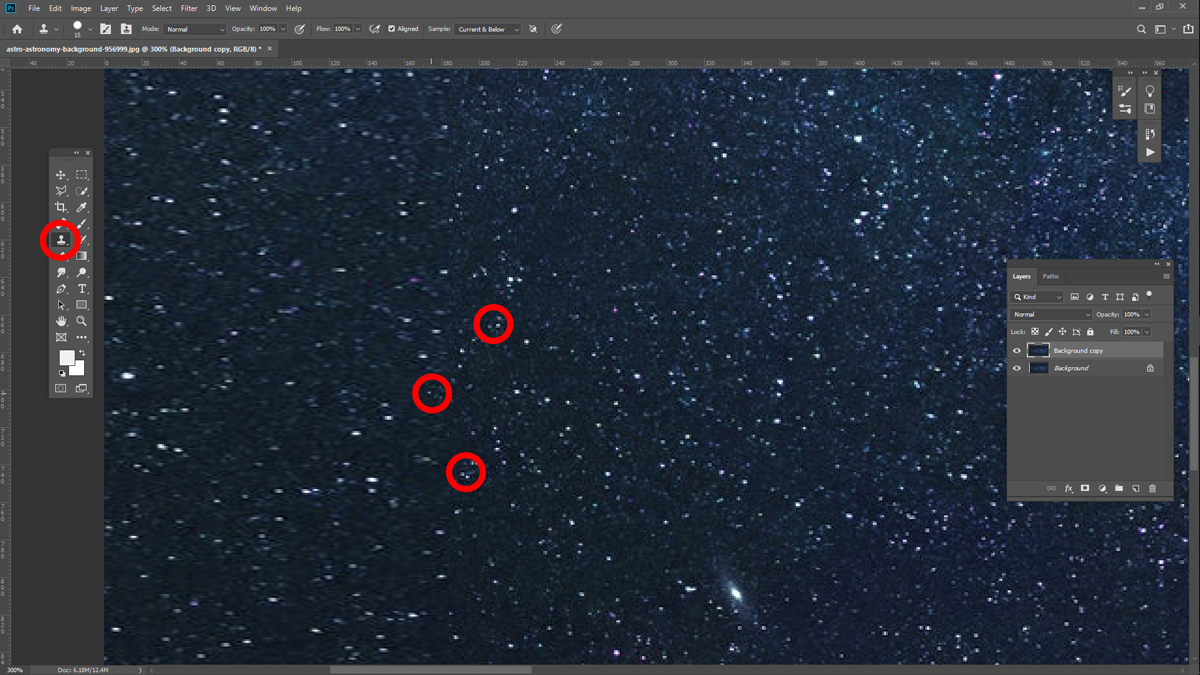Toggle the Aligned checkbox
This screenshot has width=1200, height=675.
[391, 29]
